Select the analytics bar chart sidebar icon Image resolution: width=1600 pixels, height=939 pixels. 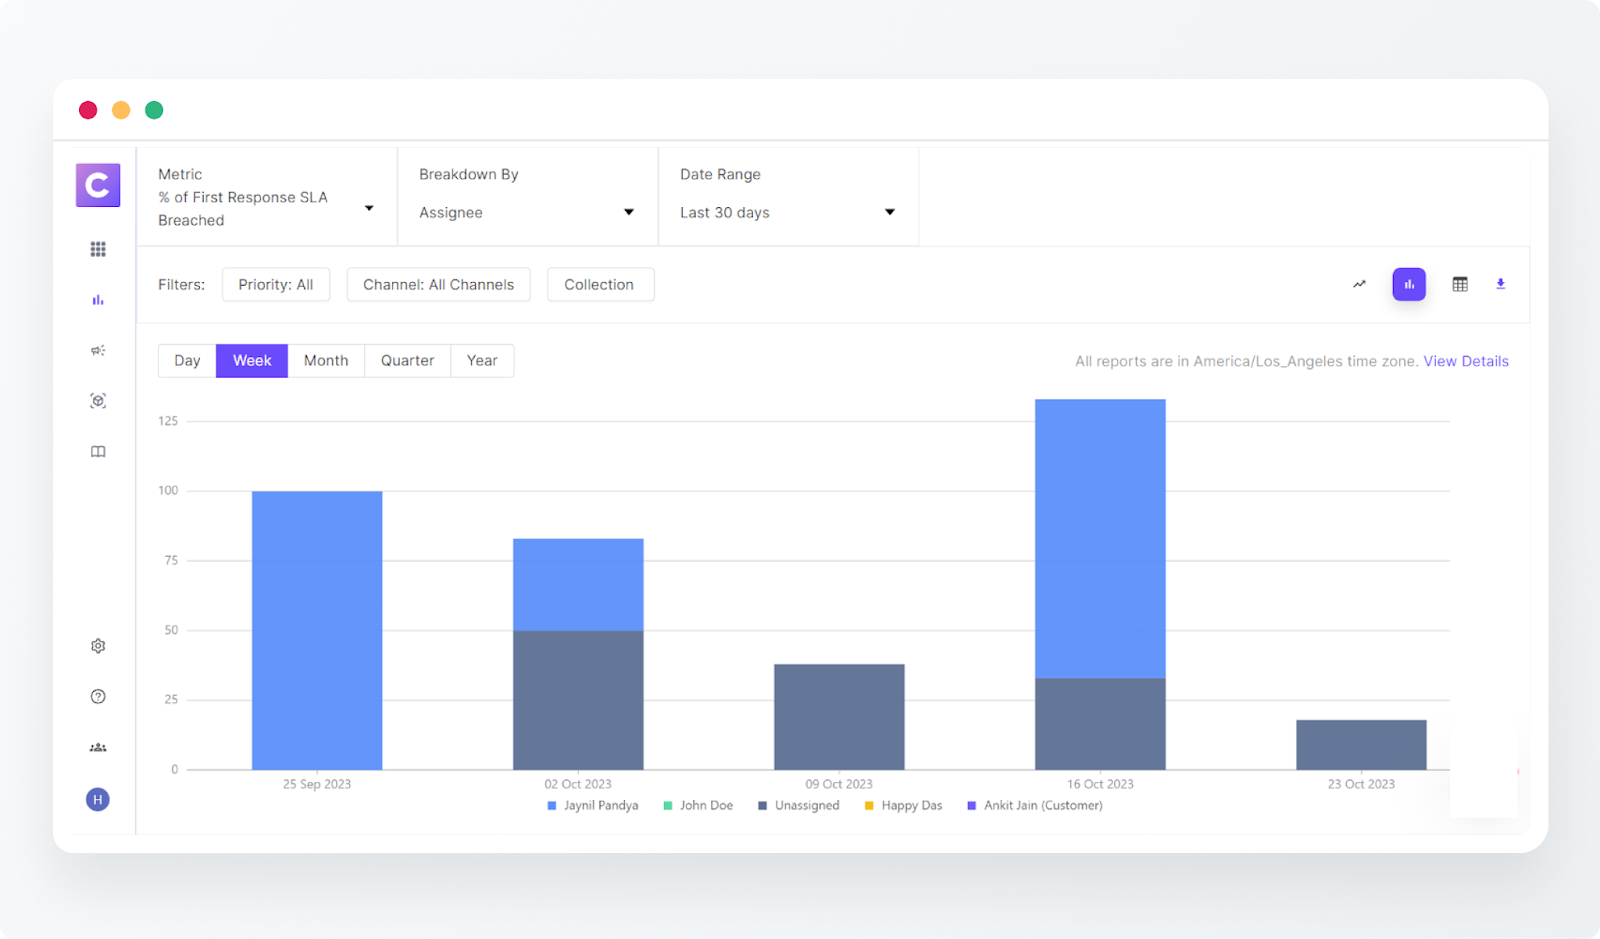pyautogui.click(x=97, y=299)
